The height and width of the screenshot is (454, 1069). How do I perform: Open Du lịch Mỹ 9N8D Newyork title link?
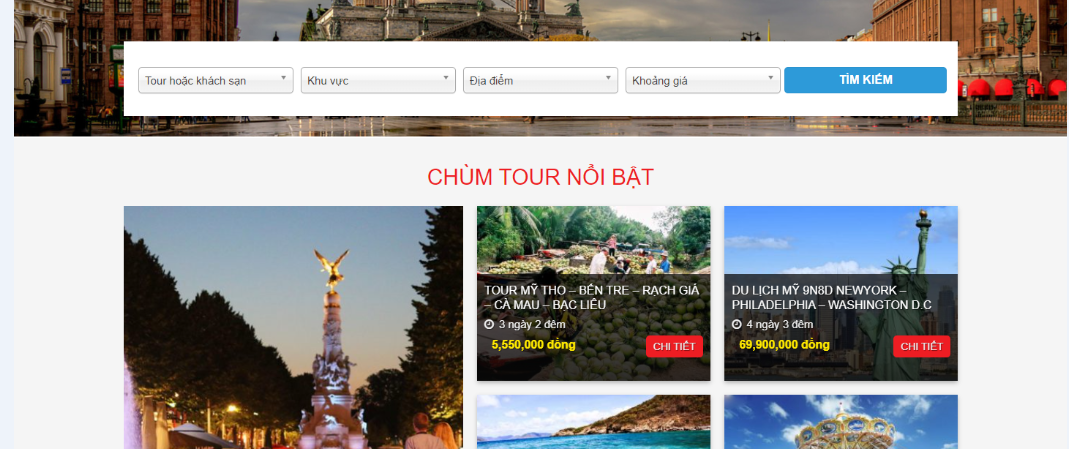[832, 297]
